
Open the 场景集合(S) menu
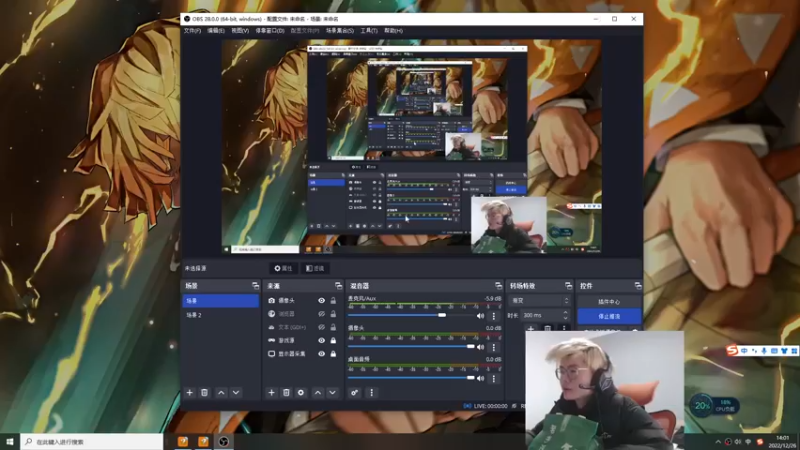coord(340,31)
